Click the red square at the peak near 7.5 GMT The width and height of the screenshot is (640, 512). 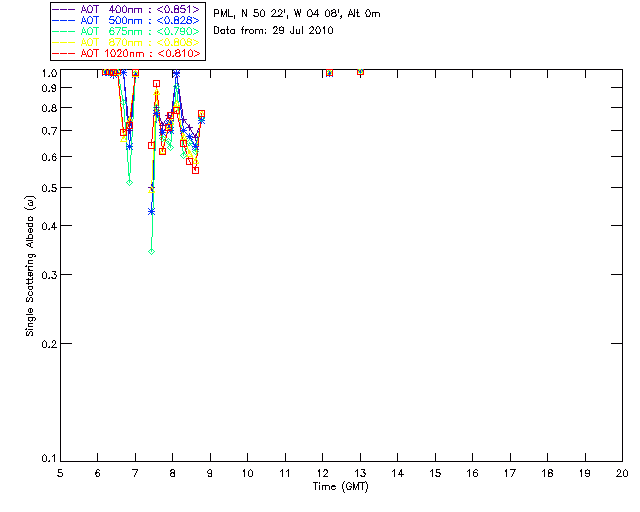pyautogui.click(x=157, y=84)
